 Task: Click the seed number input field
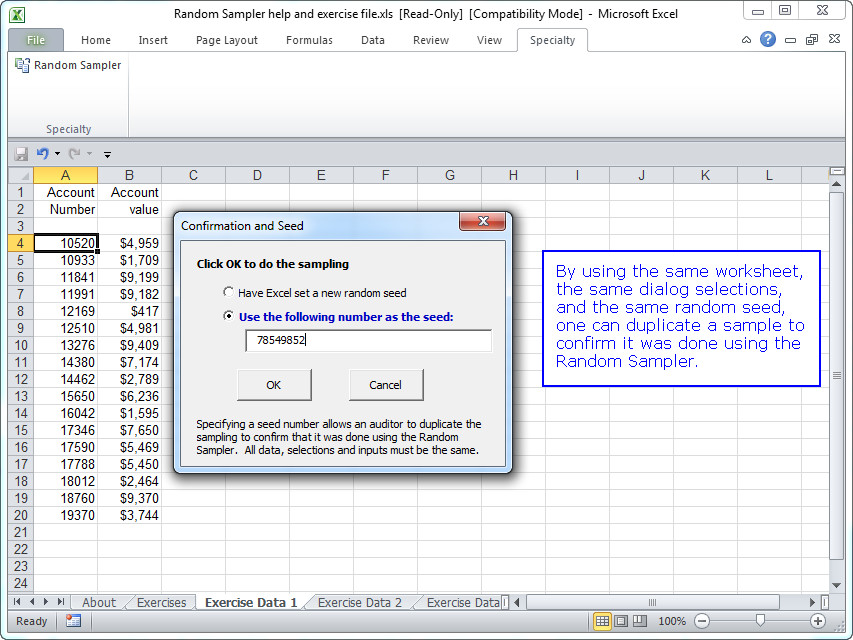(368, 341)
